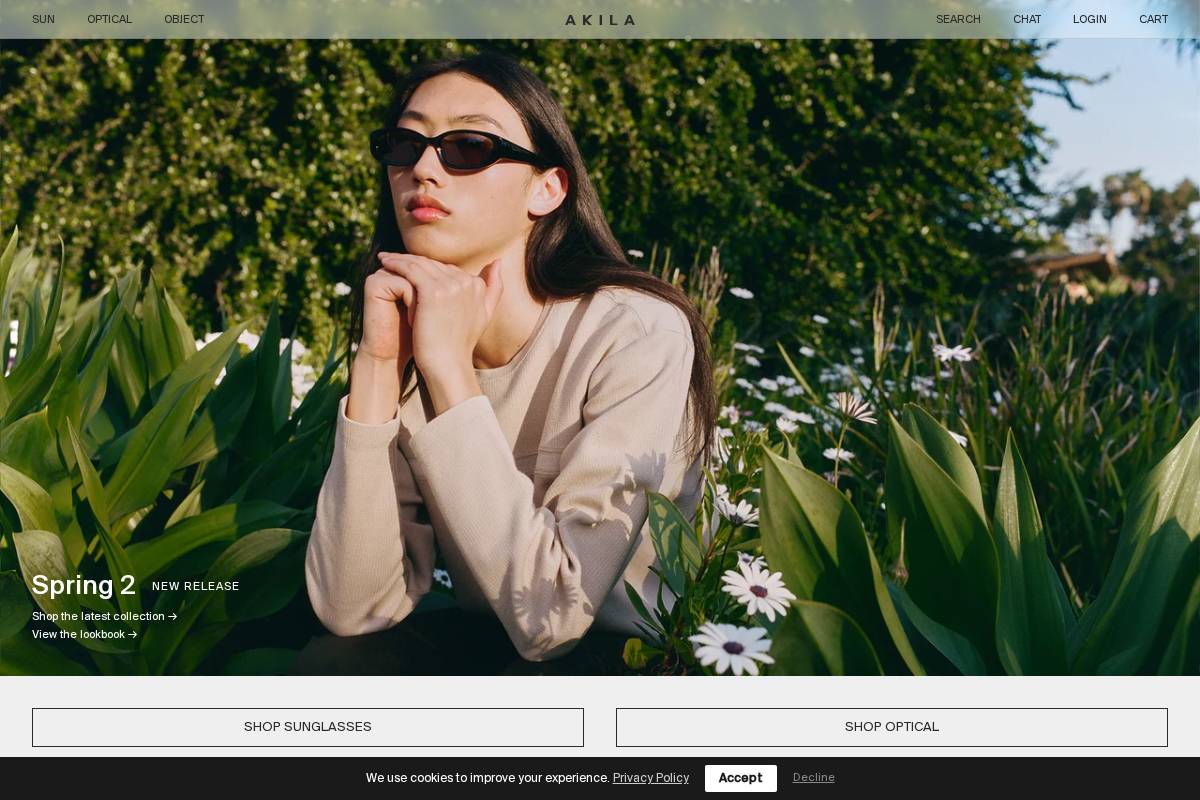Decline the cookie policy
Screen dimensions: 1200x800
tap(813, 778)
